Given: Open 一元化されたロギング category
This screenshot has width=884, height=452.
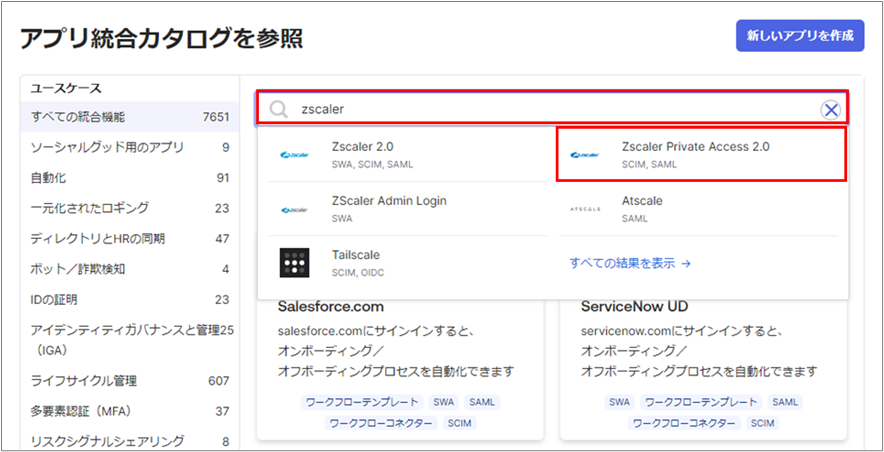Looking at the screenshot, I should [130, 208].
